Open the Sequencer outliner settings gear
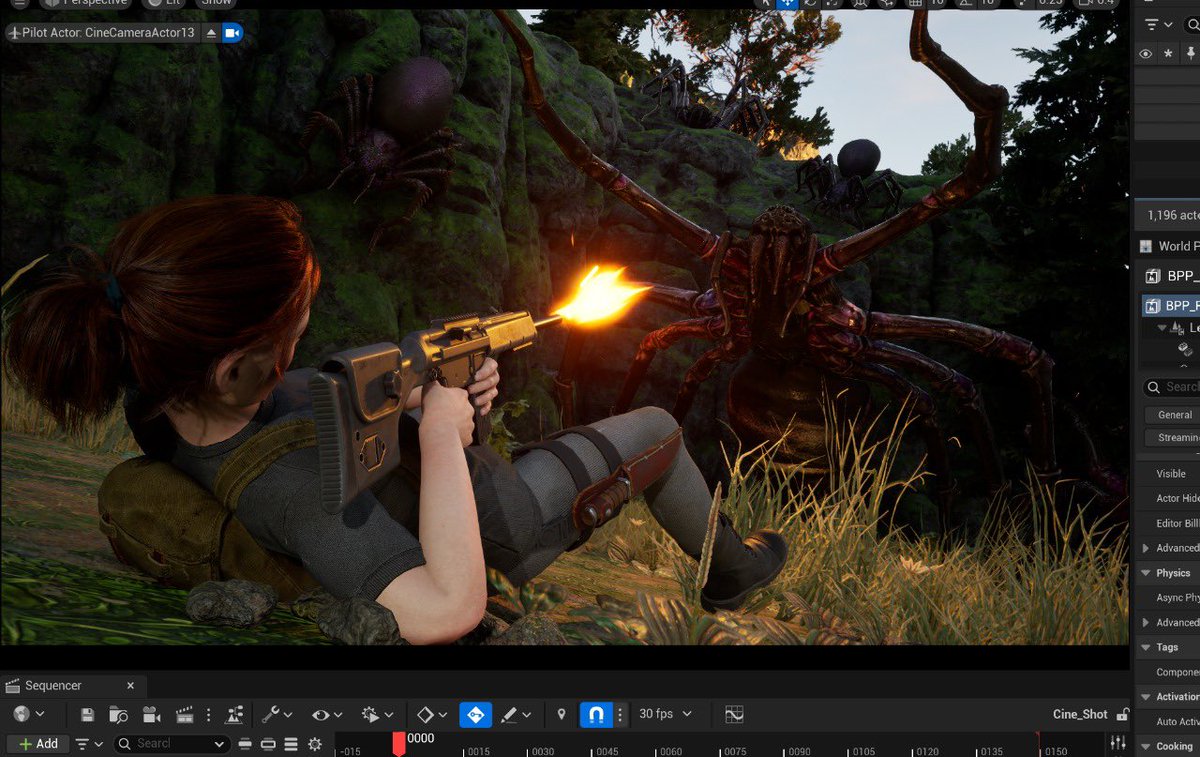The image size is (1200, 757). [x=315, y=744]
